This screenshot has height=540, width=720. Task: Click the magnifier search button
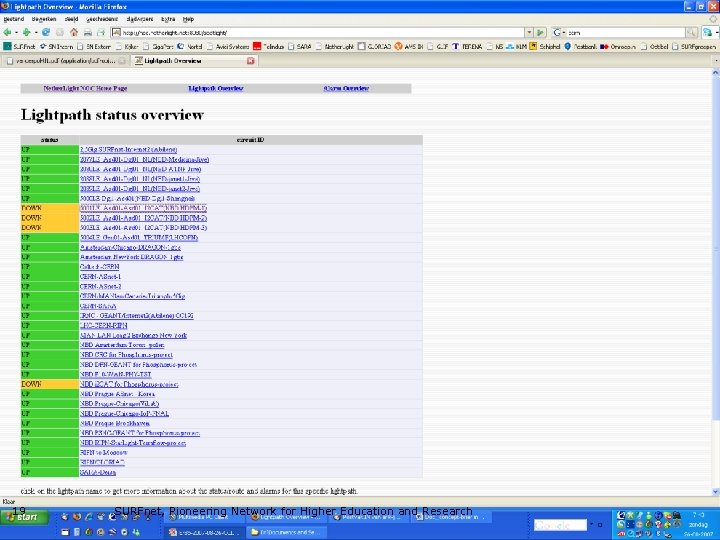pos(691,33)
